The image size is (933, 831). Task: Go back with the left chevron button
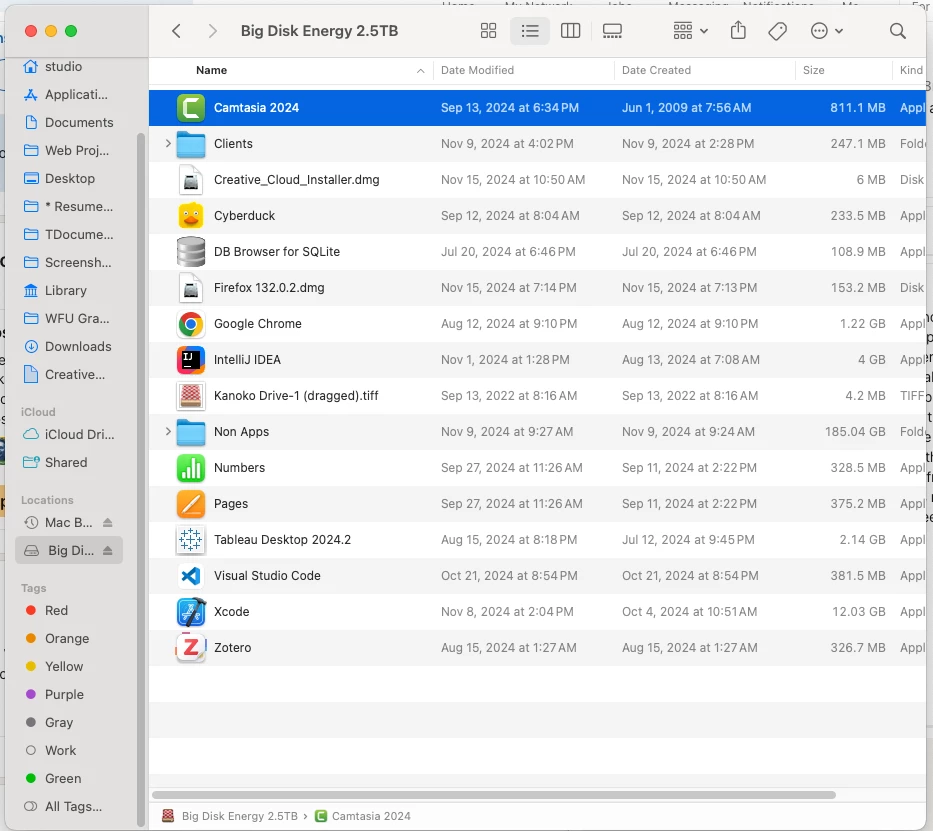click(x=176, y=31)
